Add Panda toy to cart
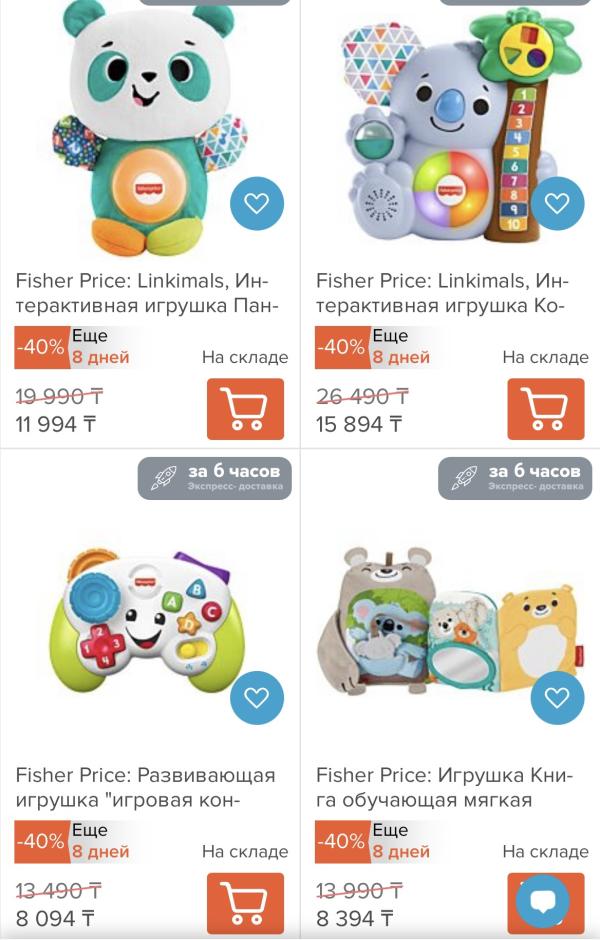 (x=245, y=408)
